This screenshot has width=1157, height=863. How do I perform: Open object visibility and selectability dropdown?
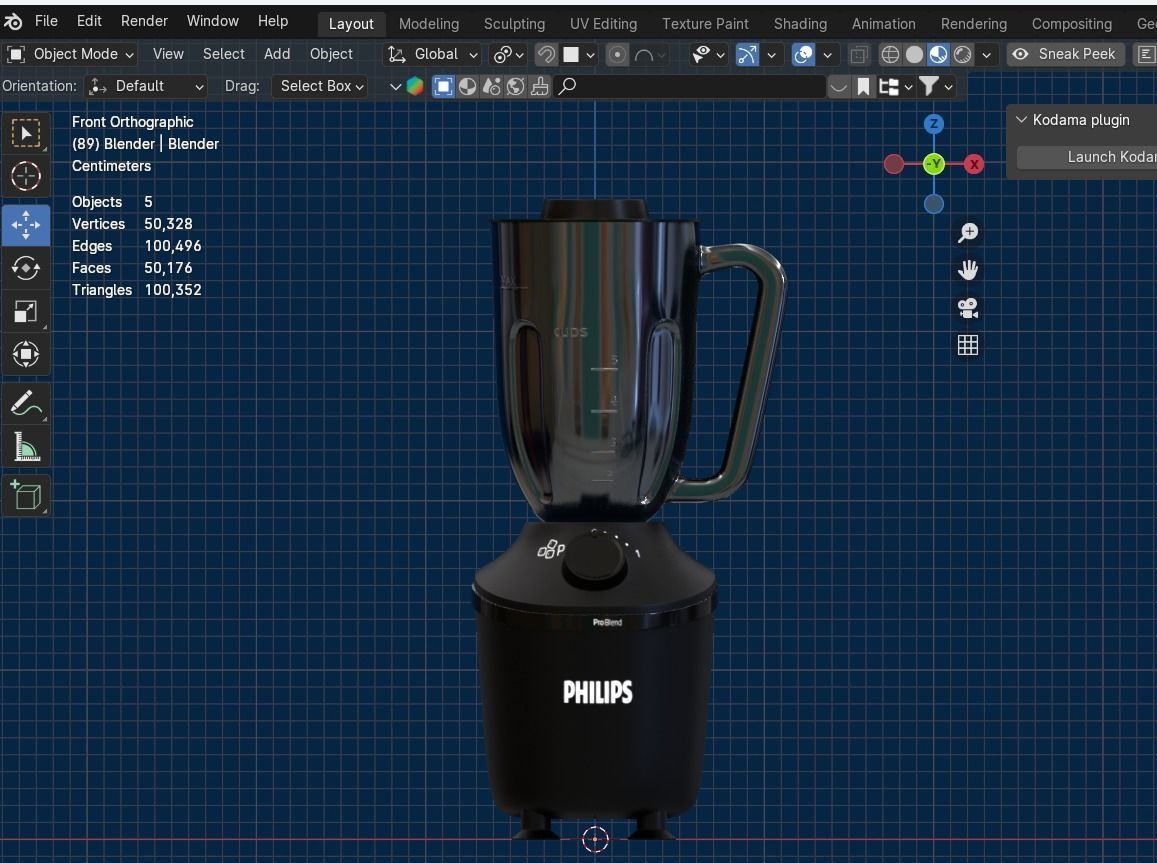coord(708,55)
